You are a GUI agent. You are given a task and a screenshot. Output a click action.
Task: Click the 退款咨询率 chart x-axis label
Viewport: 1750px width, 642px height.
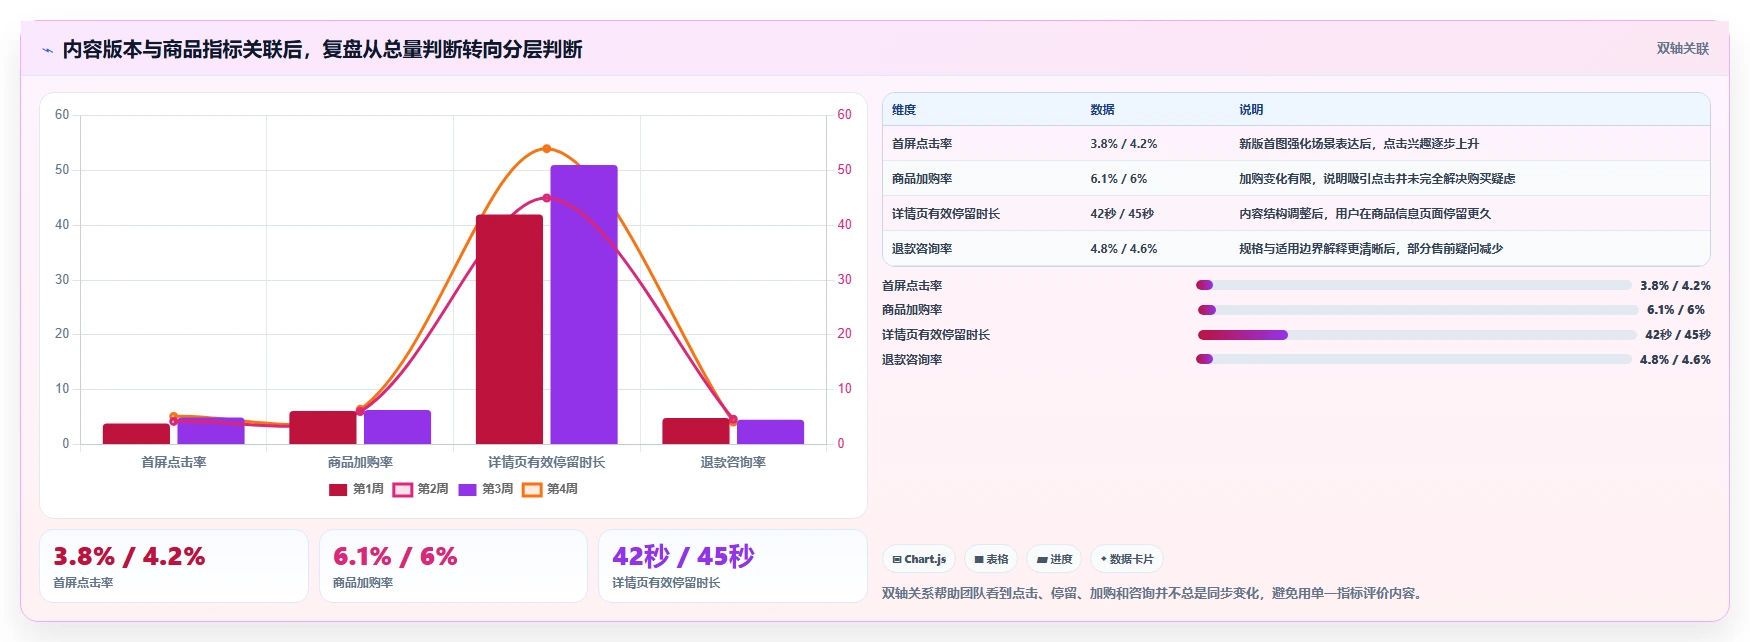click(733, 462)
